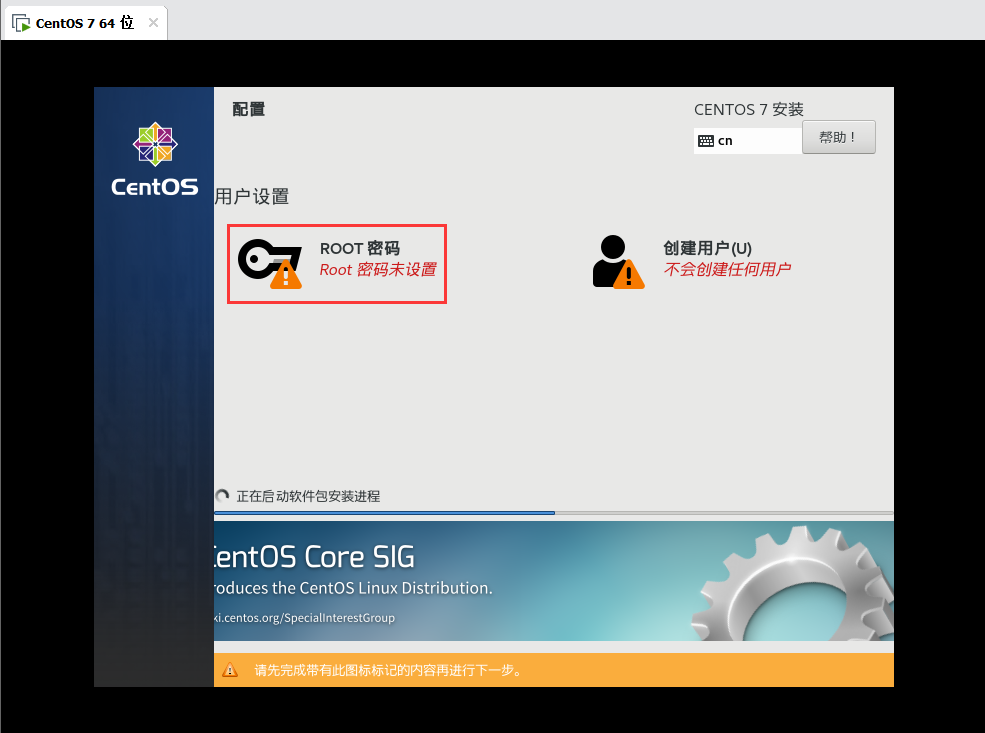Click the CentOS wordmark in sidebar
This screenshot has height=733, width=985.
tap(155, 187)
